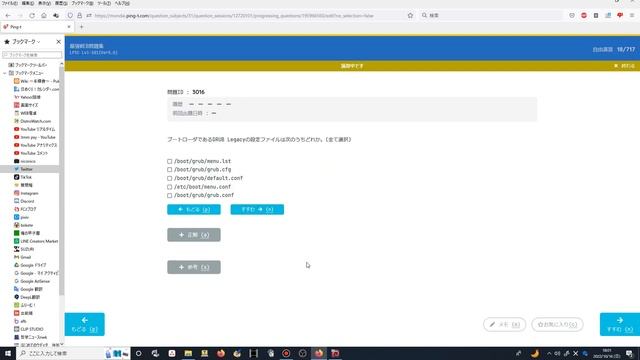Open a new tab with plus button
This screenshot has width=640, height=360.
click(x=81, y=27)
